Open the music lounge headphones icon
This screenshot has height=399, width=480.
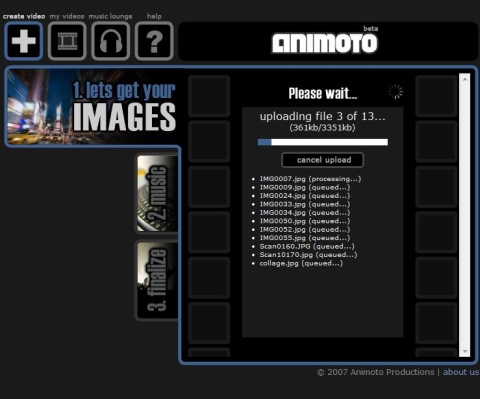tap(111, 41)
